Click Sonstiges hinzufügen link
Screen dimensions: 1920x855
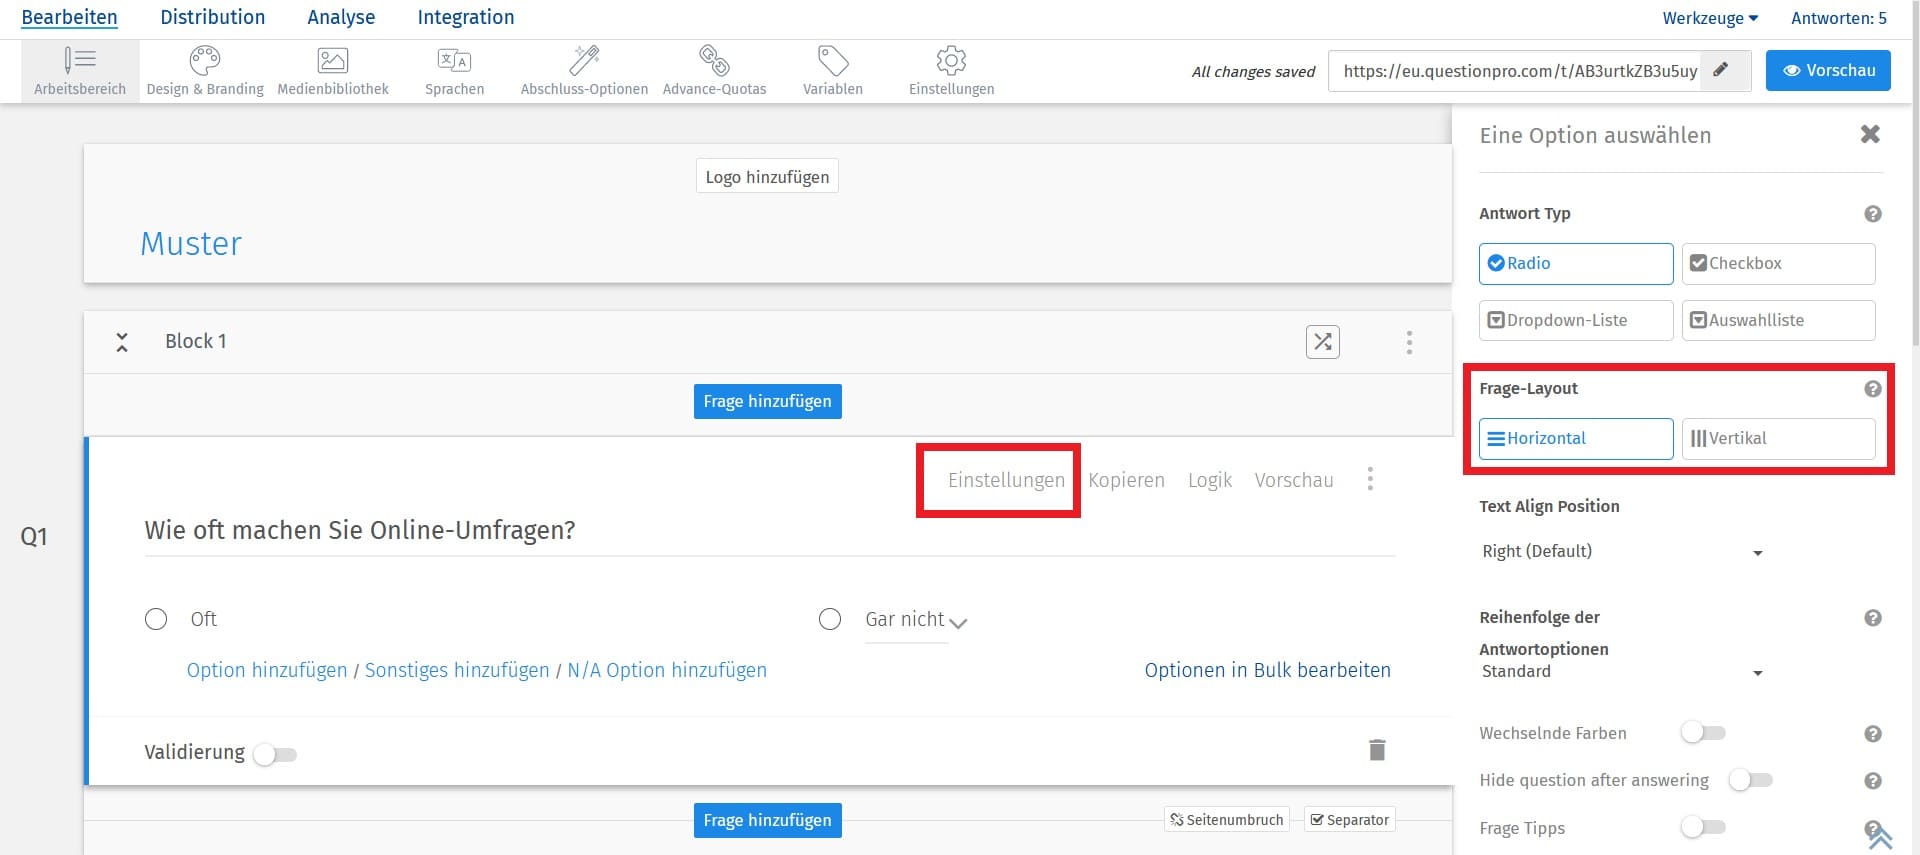click(x=457, y=670)
